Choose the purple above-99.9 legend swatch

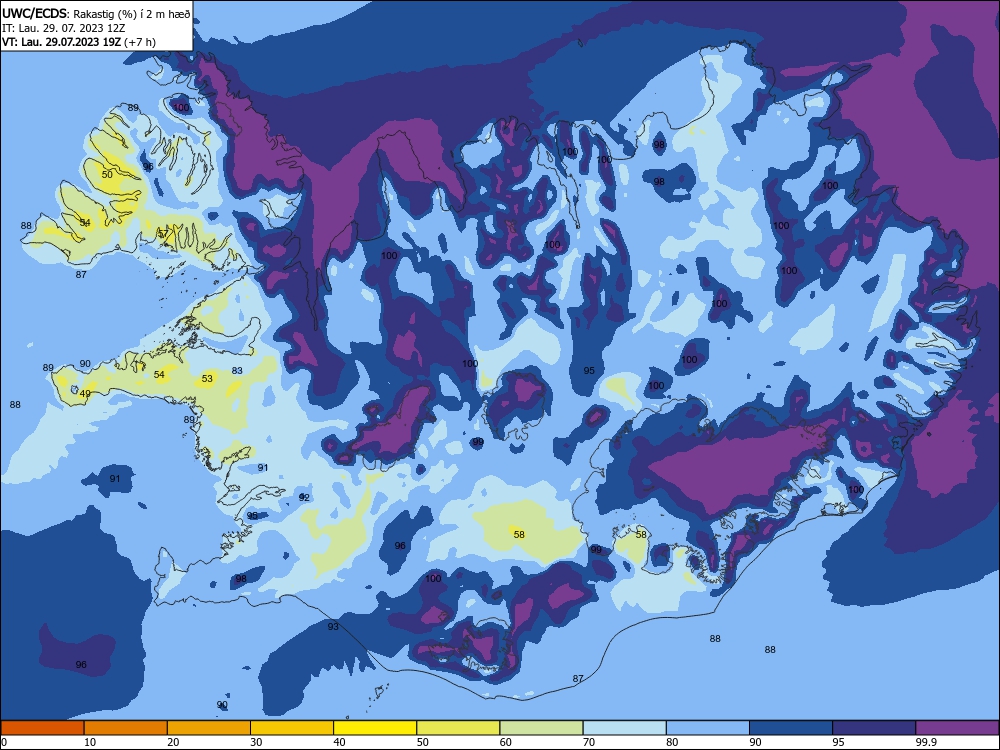[957, 728]
